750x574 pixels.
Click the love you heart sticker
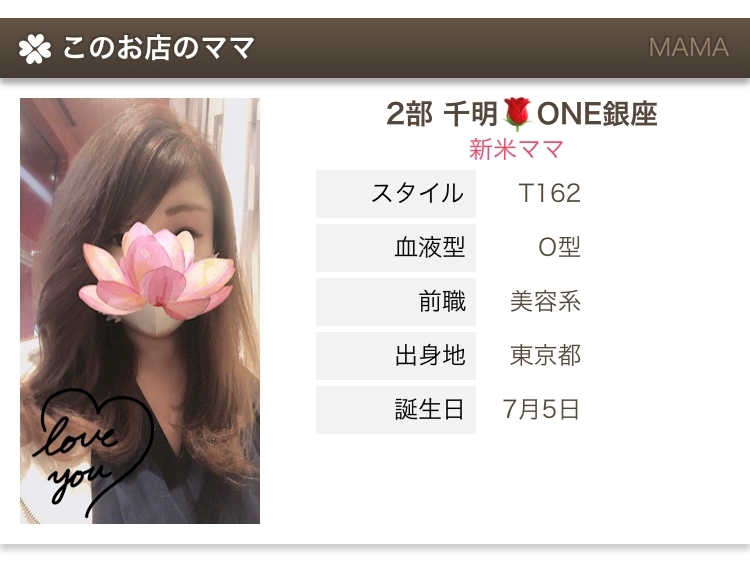(x=93, y=452)
